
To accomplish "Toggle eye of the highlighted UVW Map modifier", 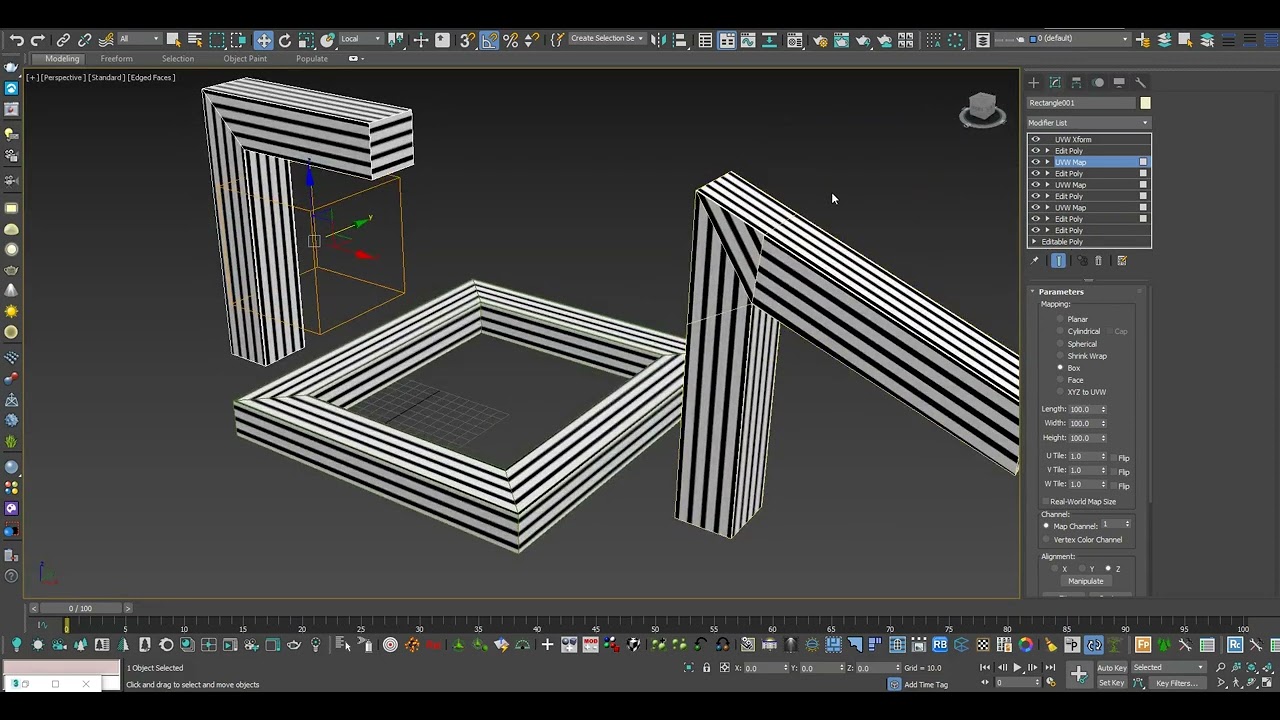I will 1036,162.
